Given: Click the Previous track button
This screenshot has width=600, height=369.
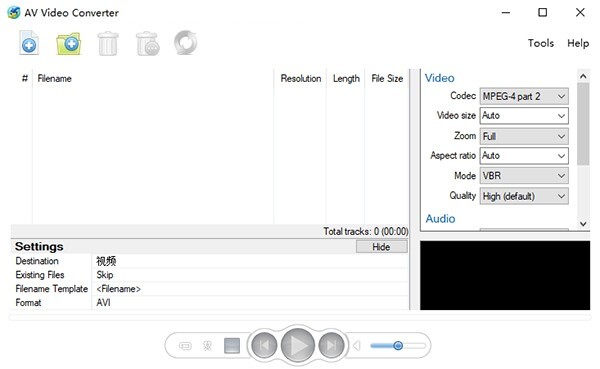Looking at the screenshot, I should (264, 345).
